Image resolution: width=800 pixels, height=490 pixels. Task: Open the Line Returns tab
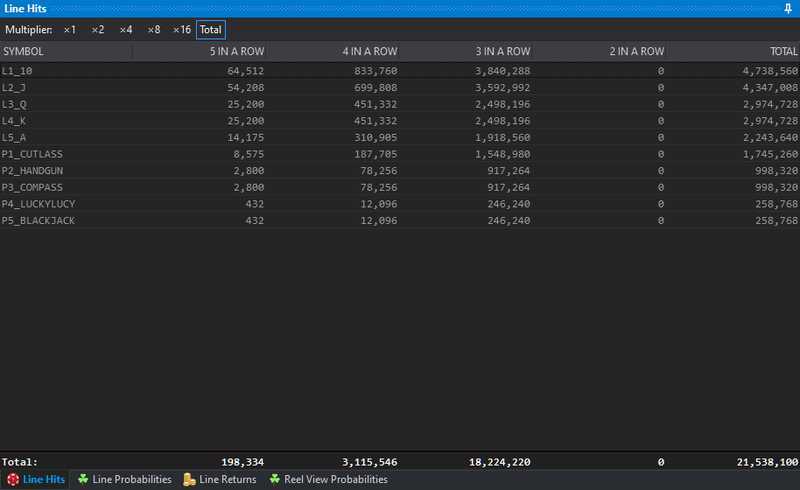click(220, 479)
